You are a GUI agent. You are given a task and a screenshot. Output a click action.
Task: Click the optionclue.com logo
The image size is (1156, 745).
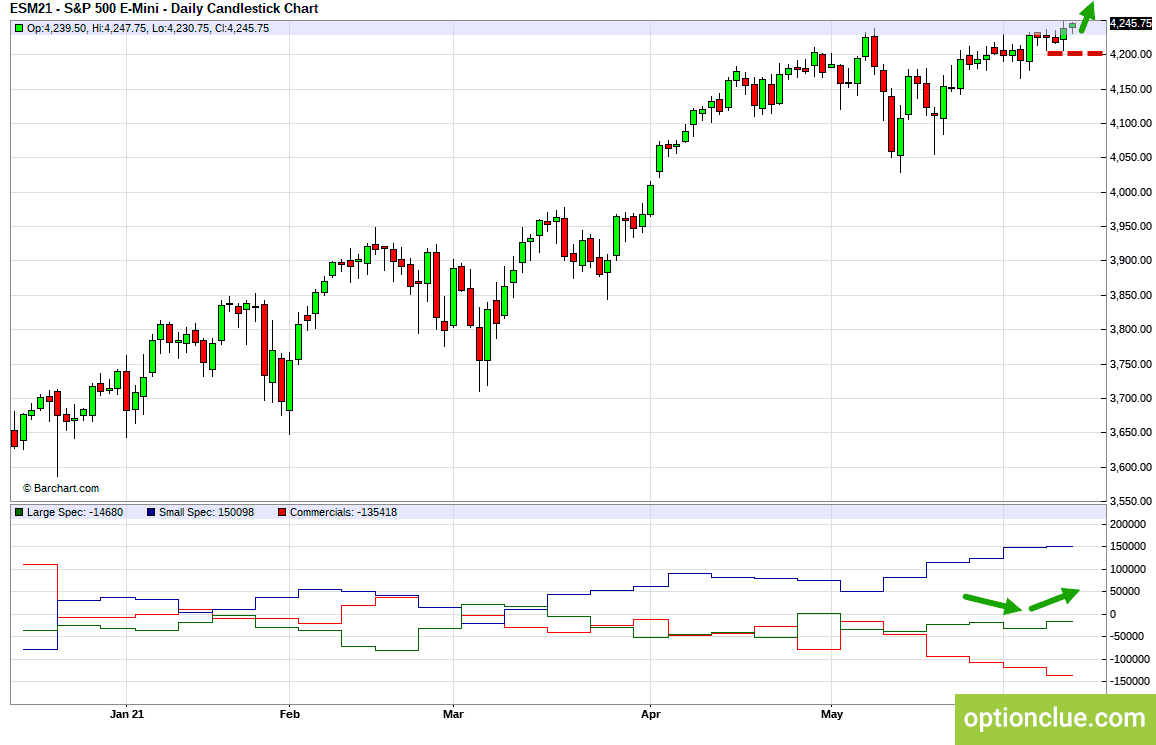pyautogui.click(x=1055, y=718)
